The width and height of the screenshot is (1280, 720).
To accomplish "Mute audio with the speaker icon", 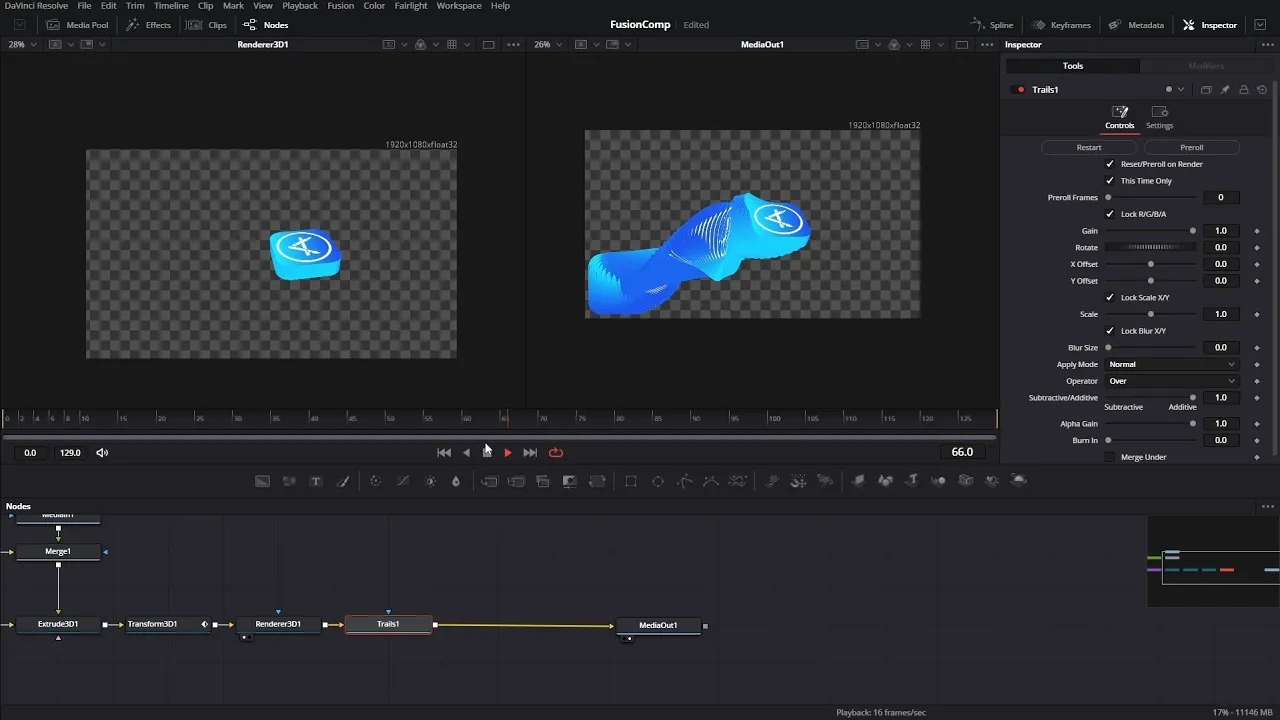I will coord(102,453).
